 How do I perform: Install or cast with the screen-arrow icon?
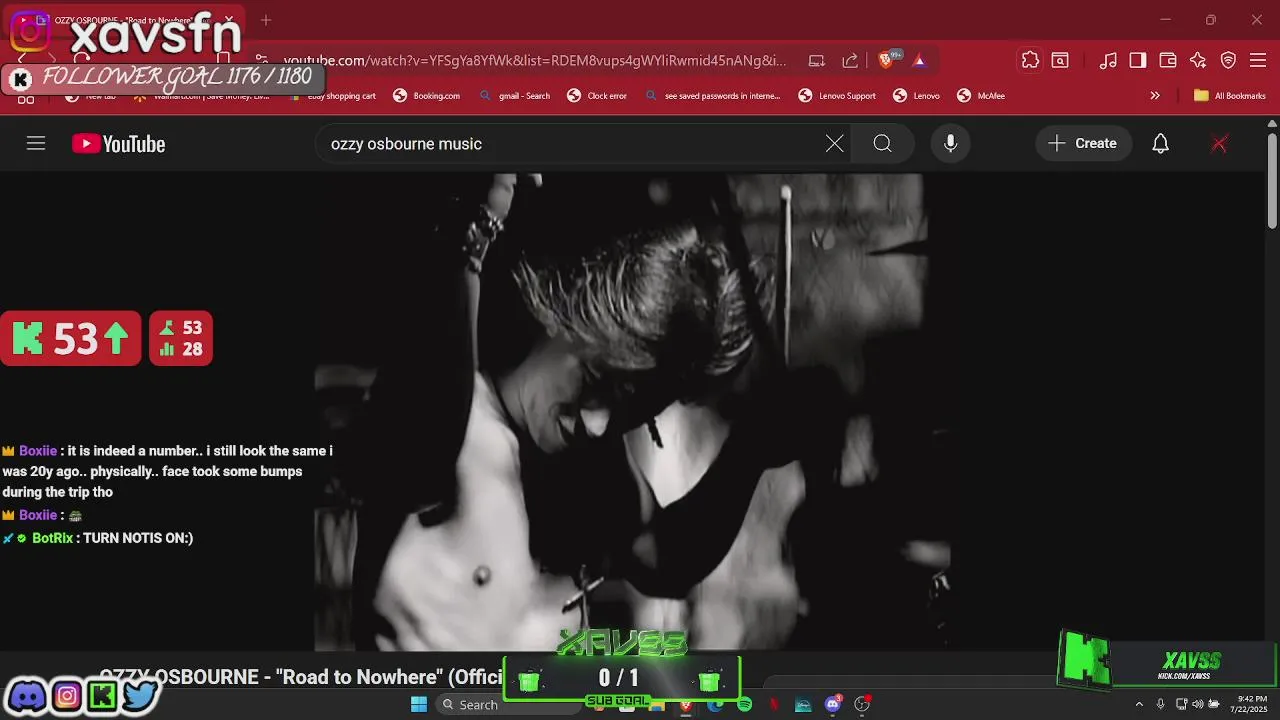(816, 60)
